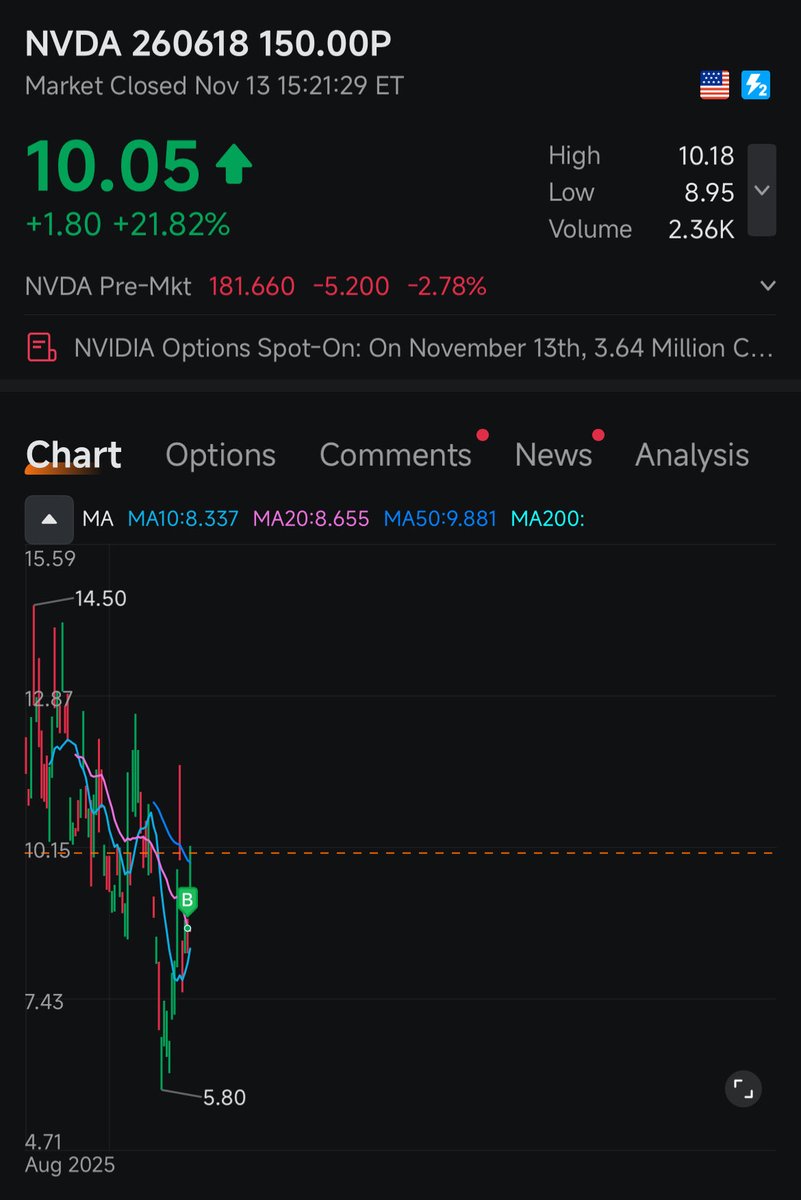Tap the blue lightning Level 2 quote icon
The width and height of the screenshot is (801, 1200).
[755, 85]
